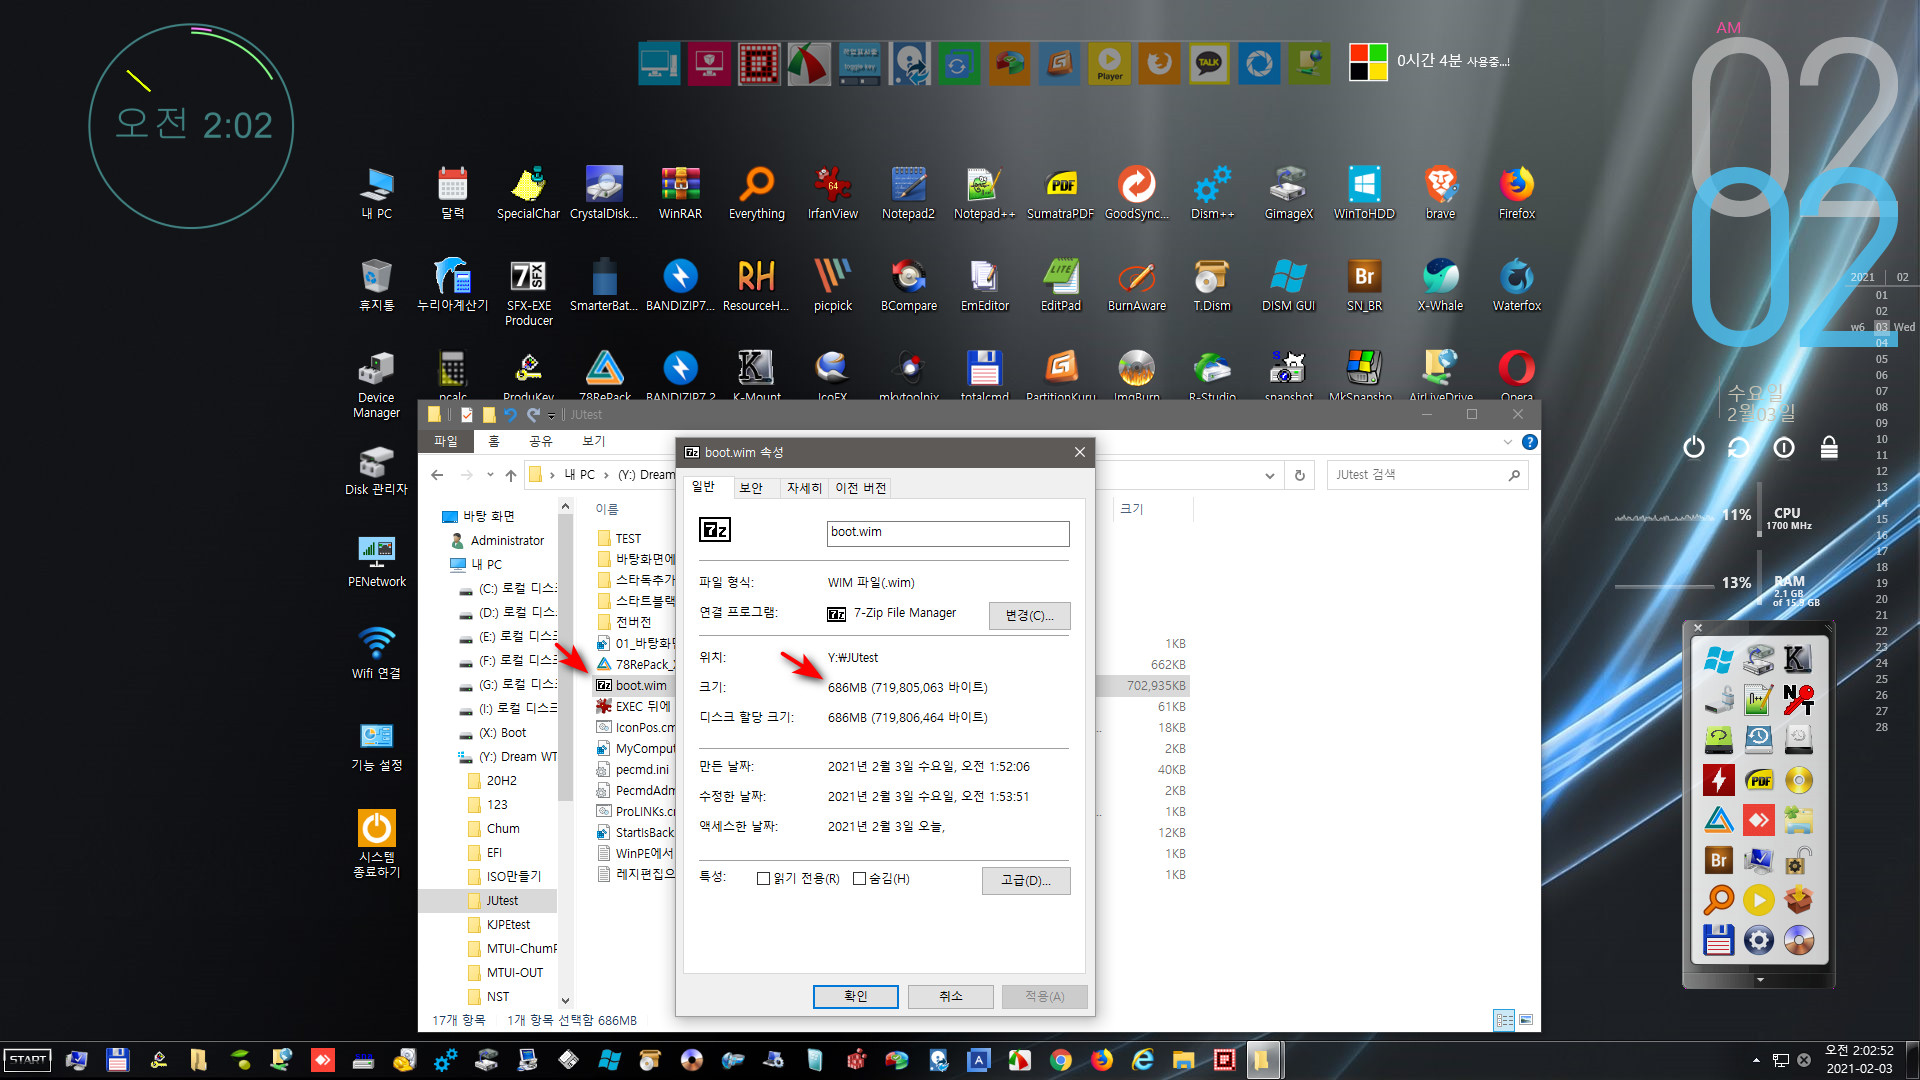The image size is (1920, 1080).
Task: Open the 파일 ribbon tab in Explorer
Action: click(x=446, y=441)
